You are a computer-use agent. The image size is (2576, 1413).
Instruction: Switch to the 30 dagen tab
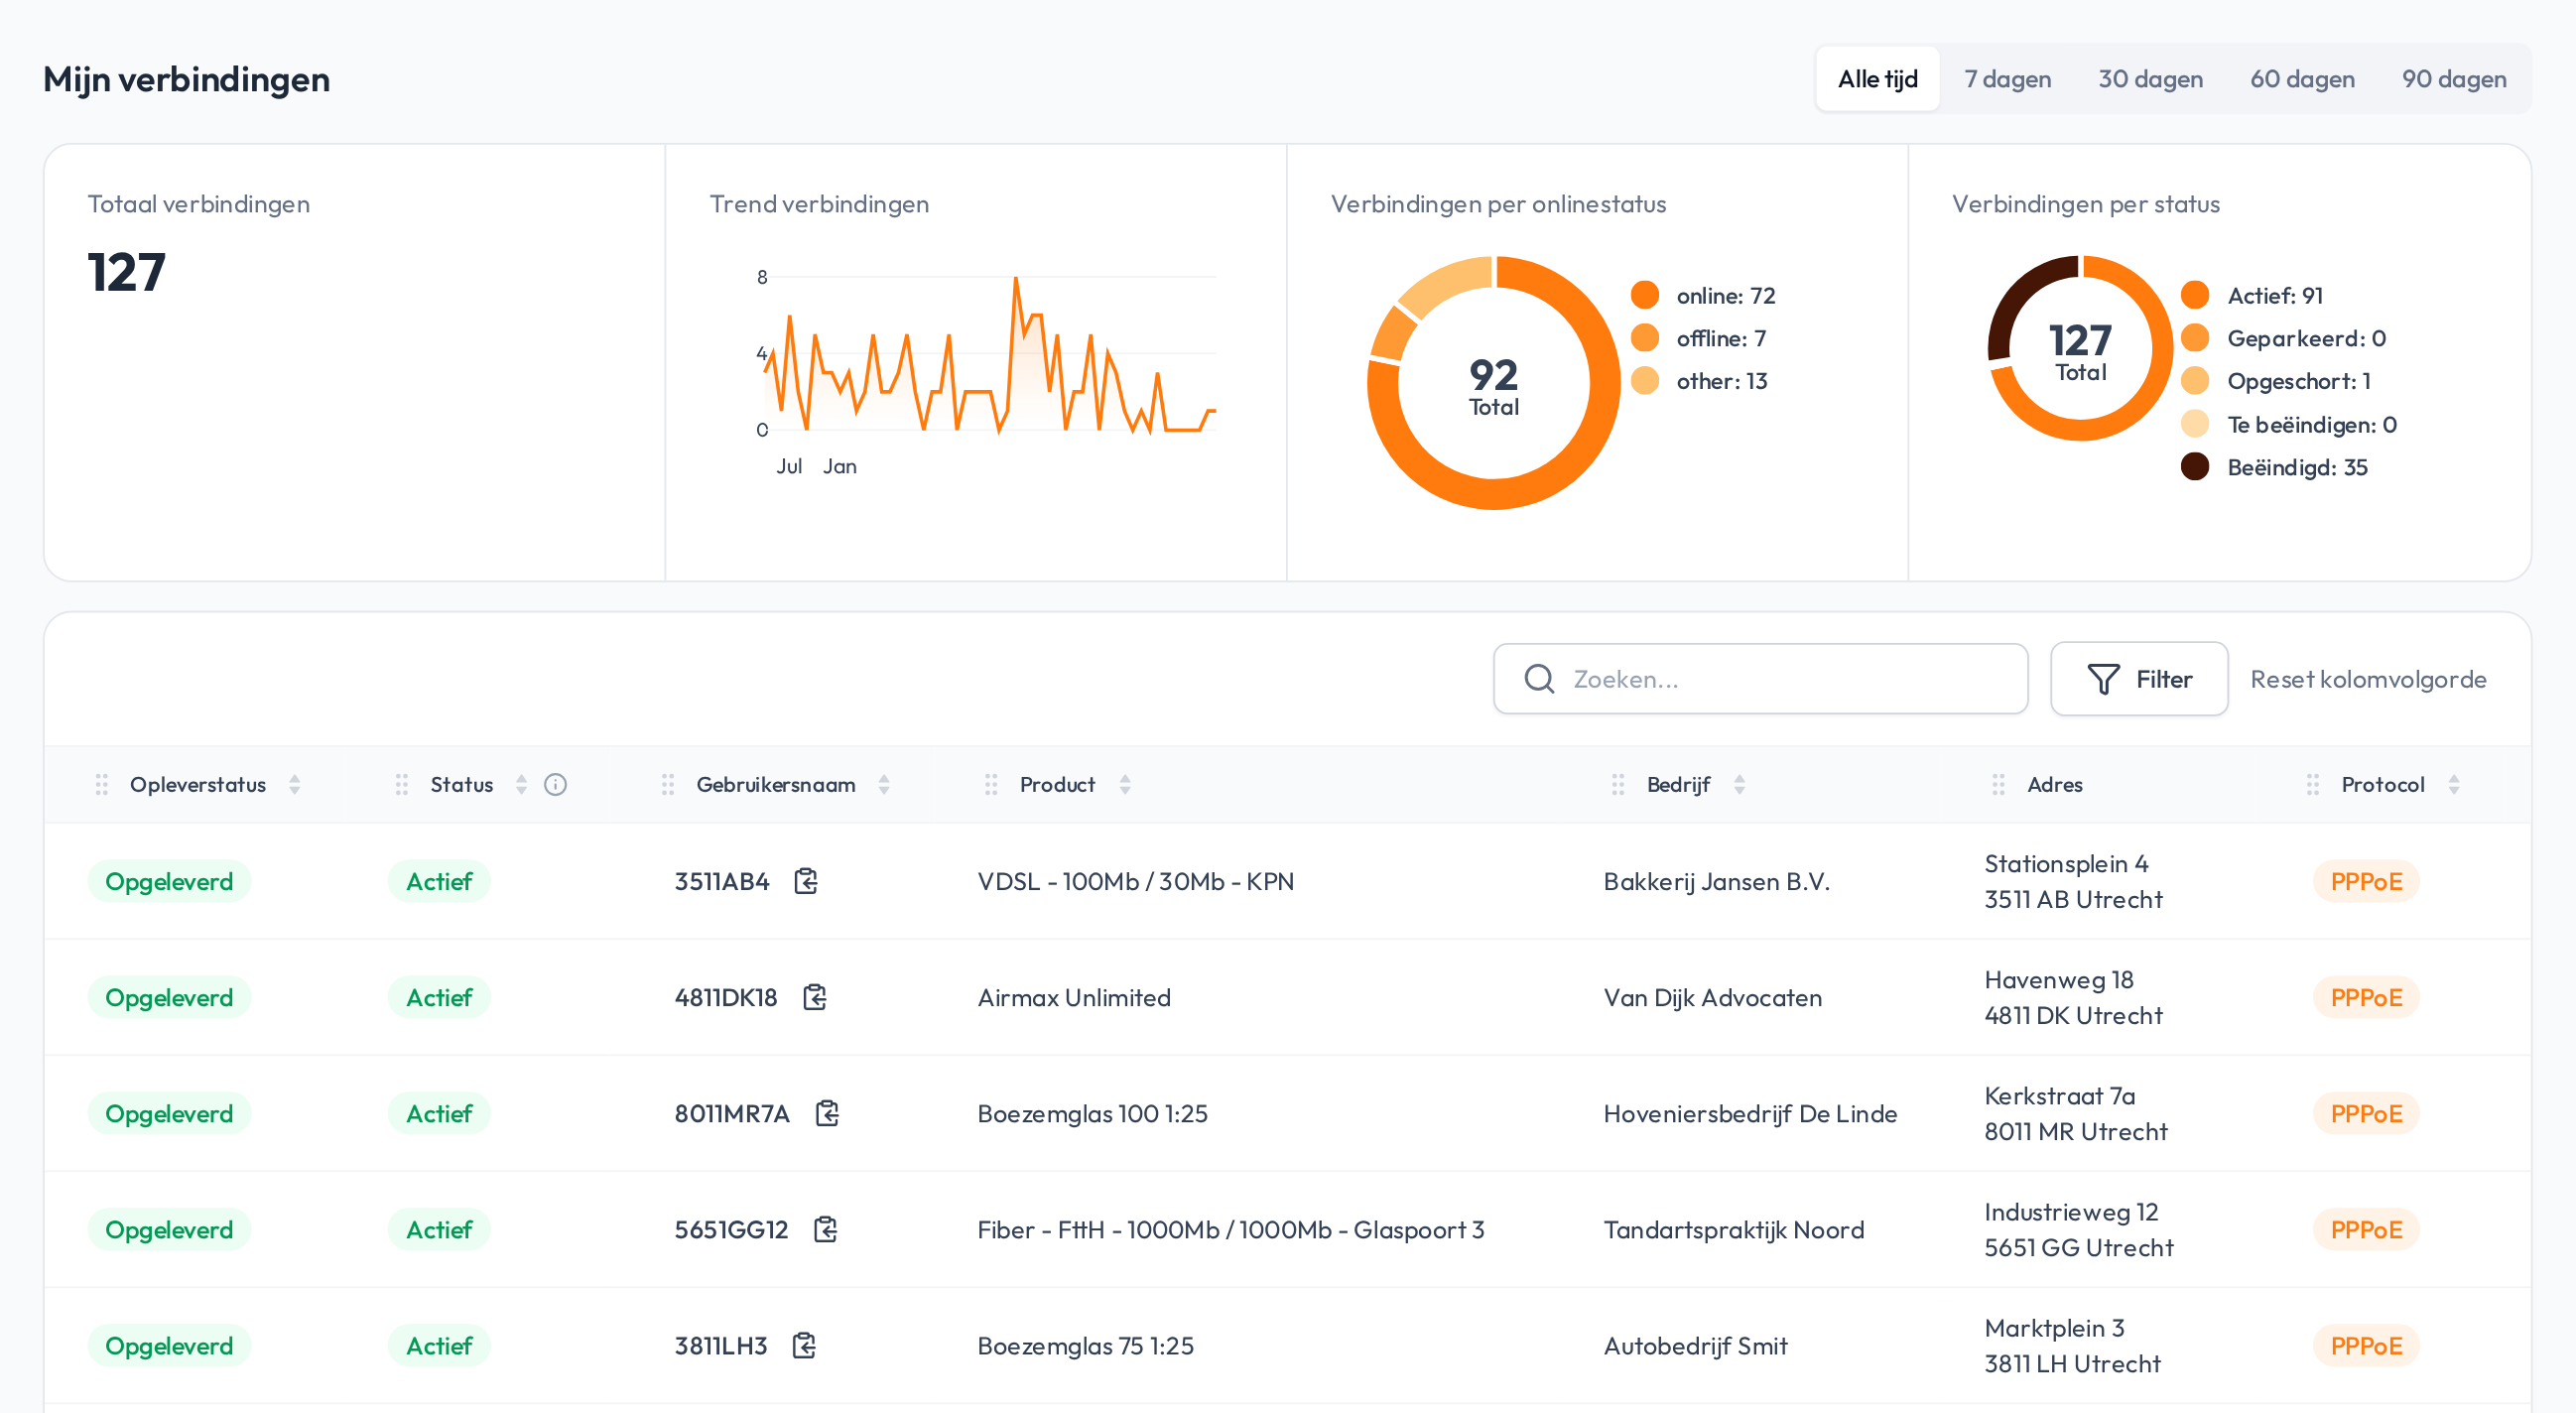[2150, 79]
